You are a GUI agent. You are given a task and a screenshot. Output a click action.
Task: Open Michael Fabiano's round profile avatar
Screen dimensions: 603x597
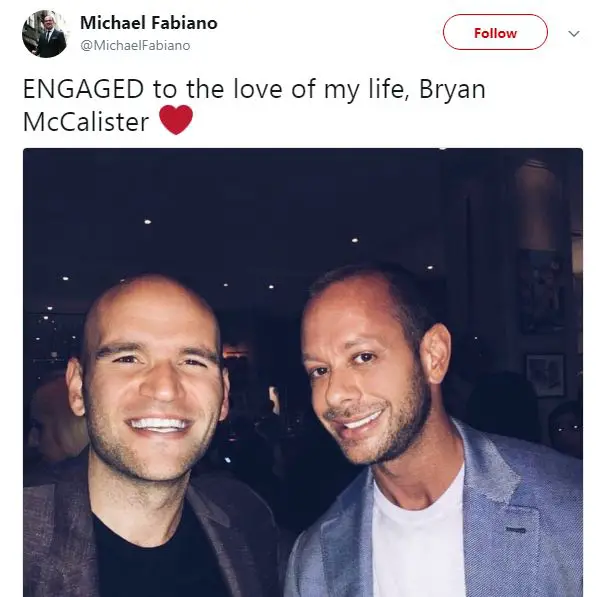pyautogui.click(x=45, y=34)
